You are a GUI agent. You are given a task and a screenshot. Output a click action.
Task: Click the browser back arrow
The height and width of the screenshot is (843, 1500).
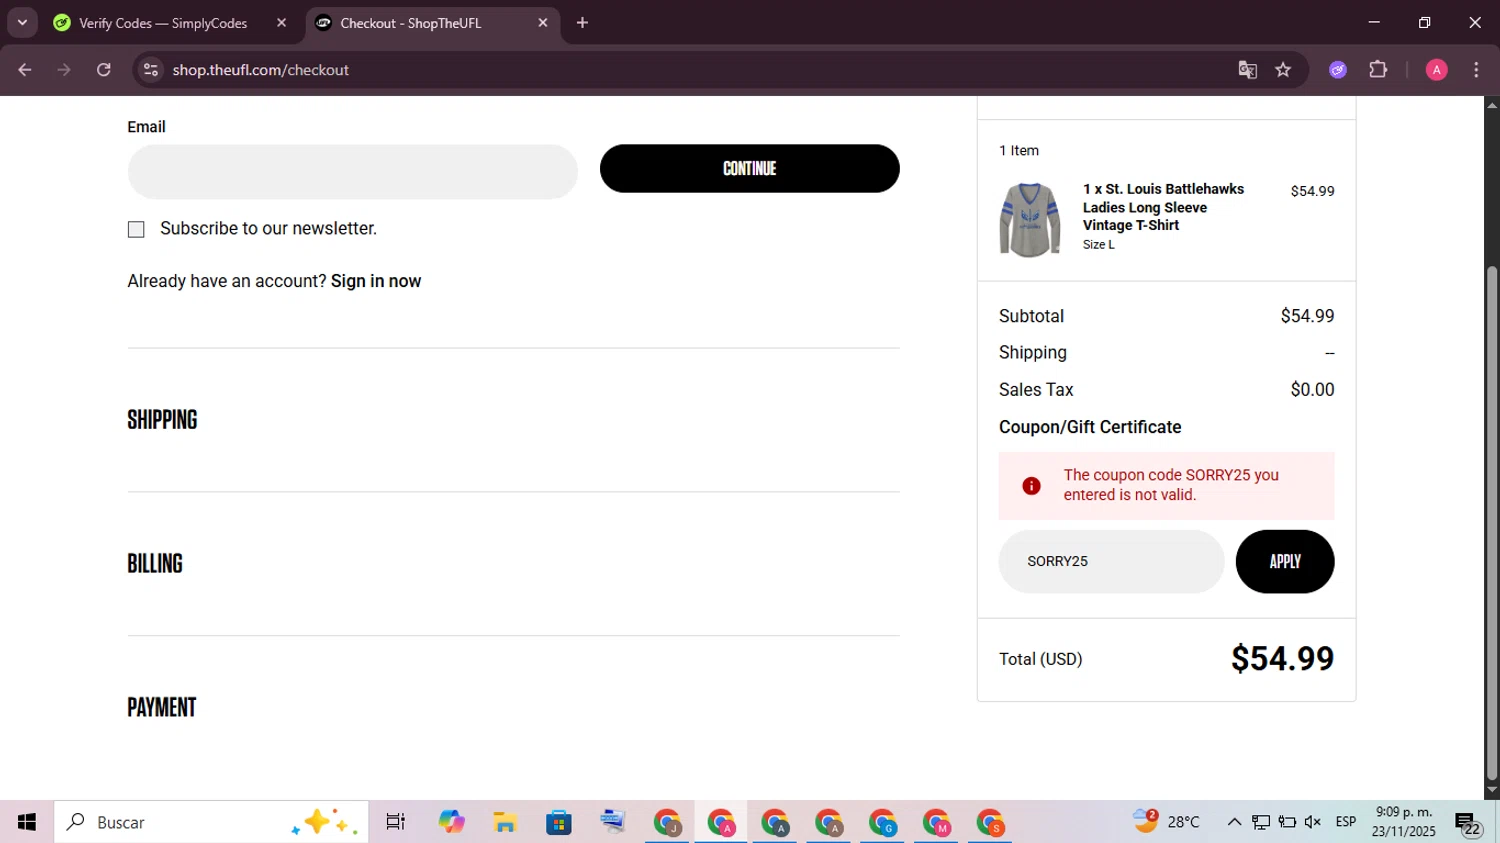click(x=25, y=70)
